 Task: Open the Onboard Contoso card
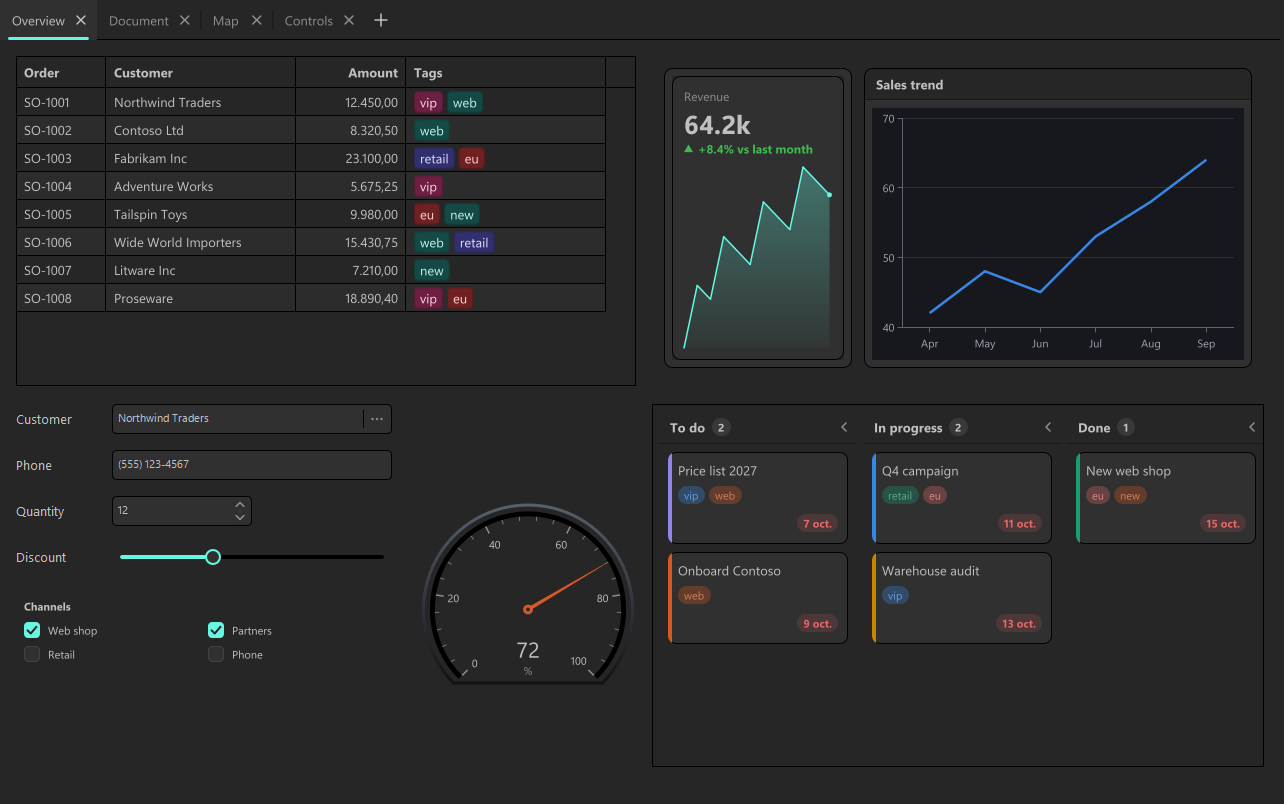(x=758, y=598)
